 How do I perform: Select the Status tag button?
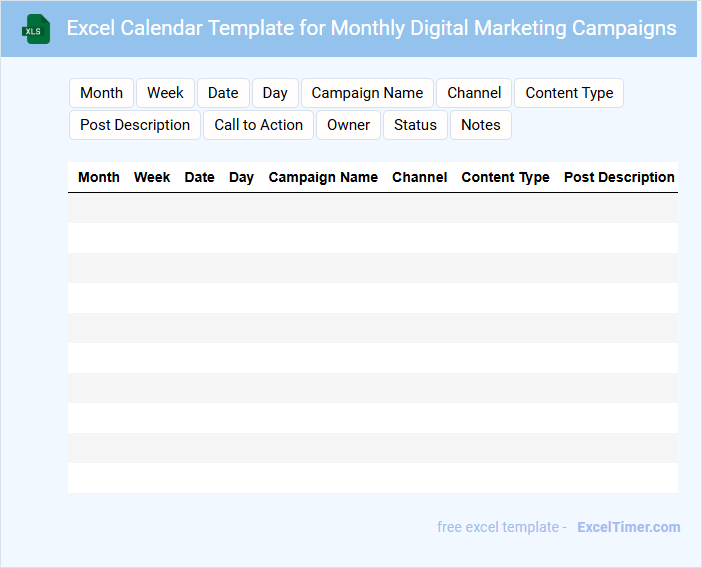click(x=415, y=125)
